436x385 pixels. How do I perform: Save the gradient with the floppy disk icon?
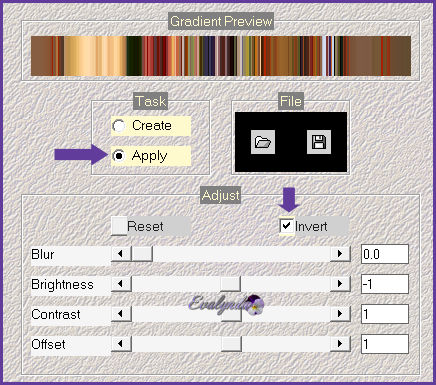pyautogui.click(x=319, y=142)
